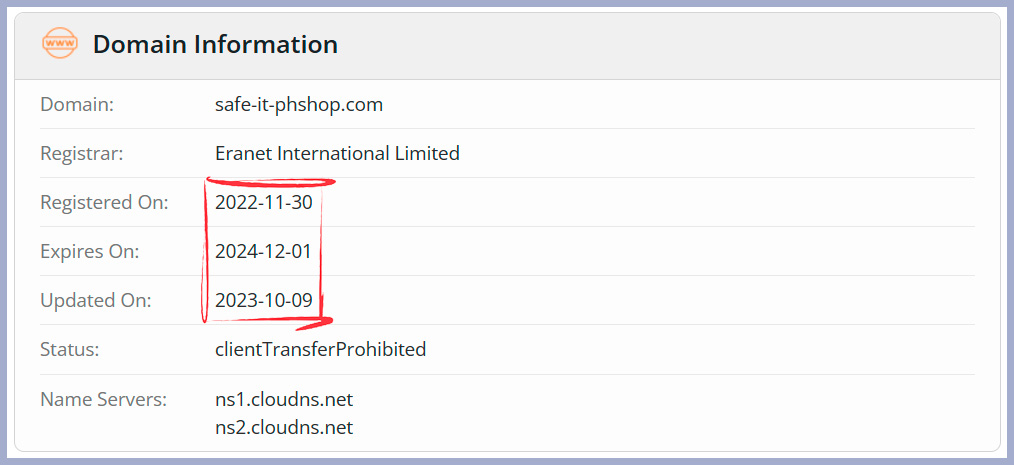Click the clientTransferProhibited status value
The height and width of the screenshot is (465, 1014).
click(x=320, y=349)
